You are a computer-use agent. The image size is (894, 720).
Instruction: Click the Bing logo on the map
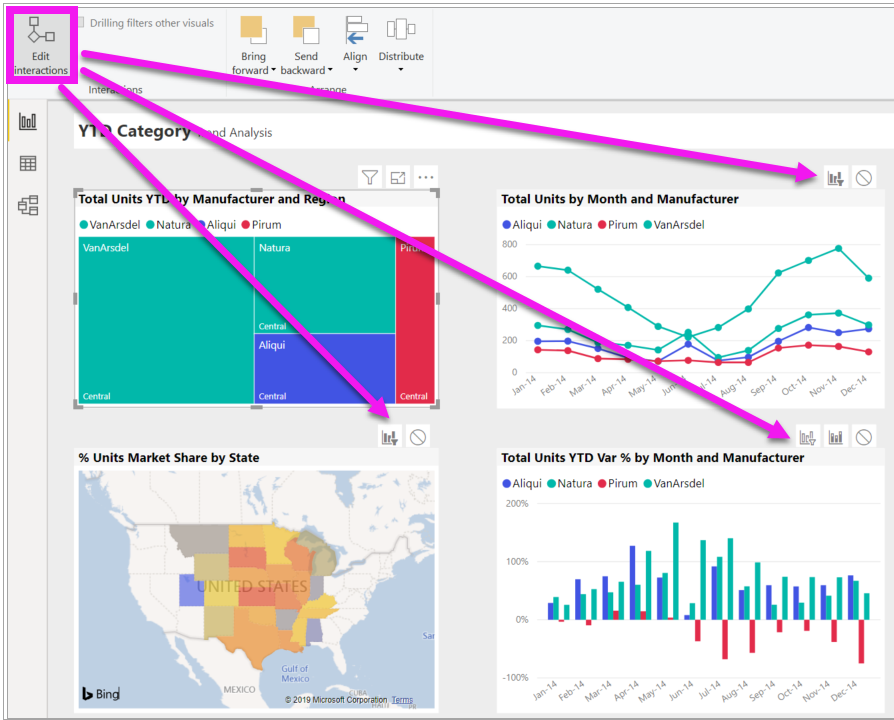[x=101, y=694]
